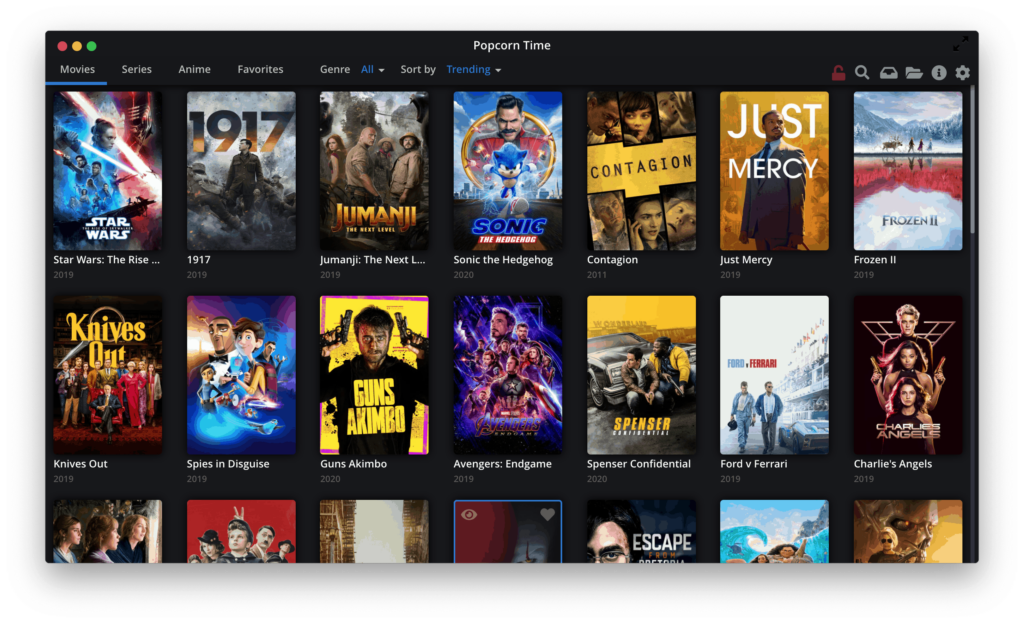
Task: Click the red VPN padlock icon
Action: coord(837,72)
